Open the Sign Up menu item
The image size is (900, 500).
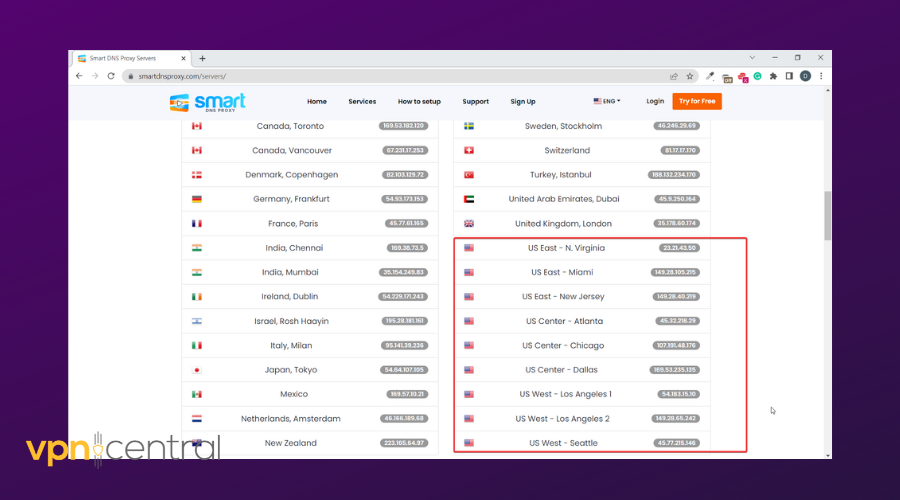523,102
